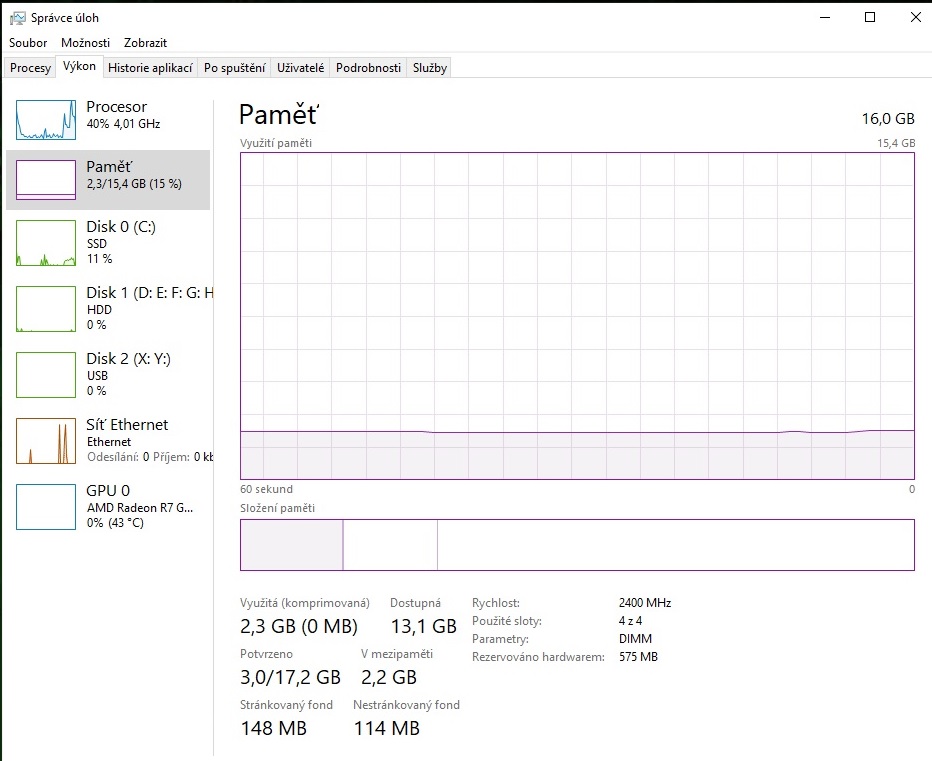Viewport: 932px width, 761px height.
Task: Click the Složení paměti composition bar
Action: coord(577,545)
